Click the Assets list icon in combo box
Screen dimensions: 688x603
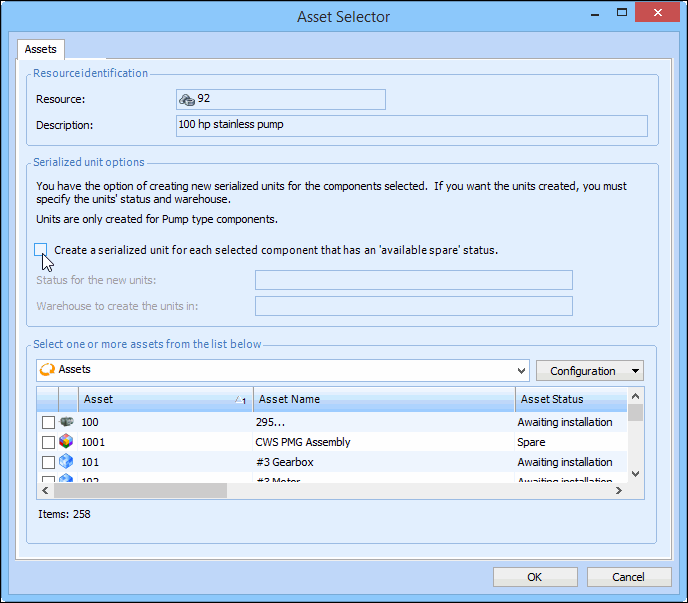pyautogui.click(x=47, y=370)
